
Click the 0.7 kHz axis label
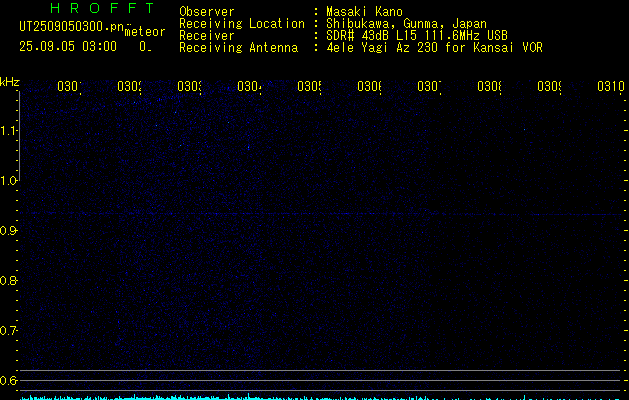click(x=8, y=331)
